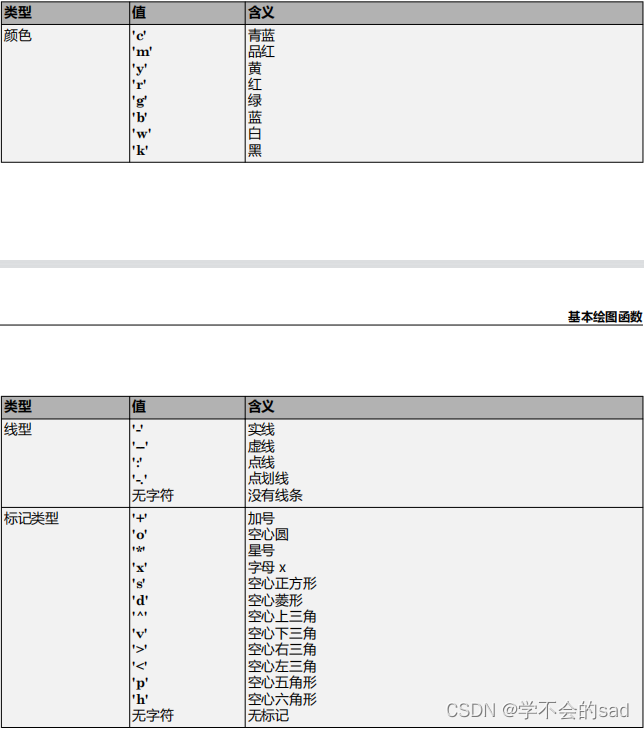The image size is (644, 729).
Task: Click the meaning text '空心六角形'
Action: 282,699
